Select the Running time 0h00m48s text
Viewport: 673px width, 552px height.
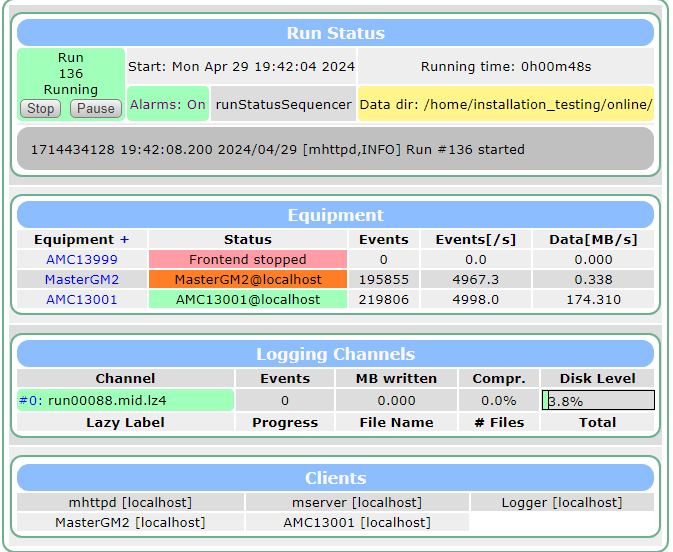(x=506, y=67)
